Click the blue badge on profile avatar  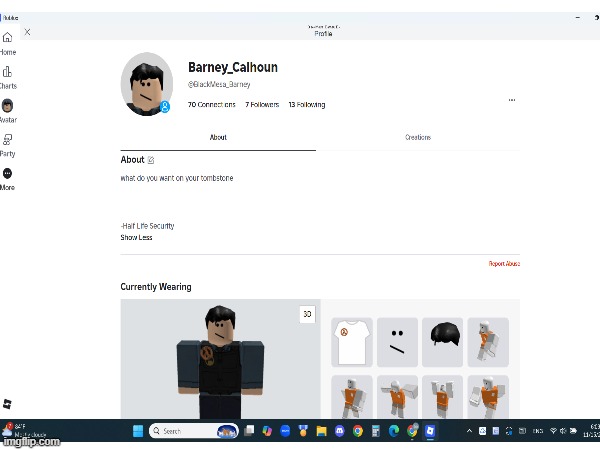165,105
